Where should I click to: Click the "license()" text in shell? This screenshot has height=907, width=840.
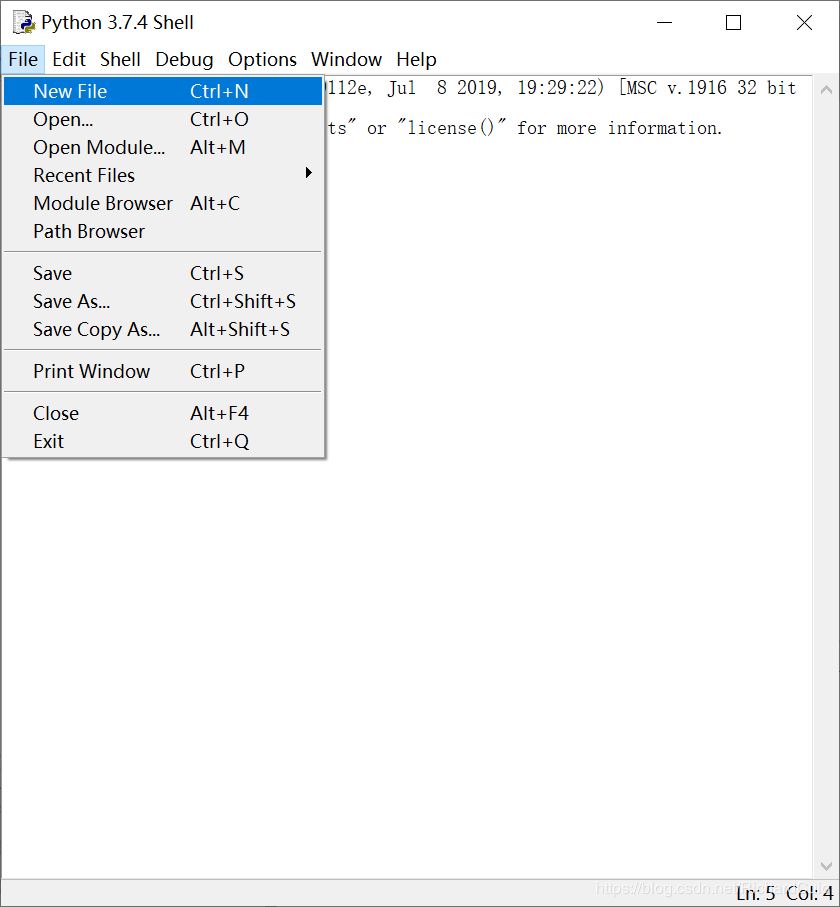(452, 127)
